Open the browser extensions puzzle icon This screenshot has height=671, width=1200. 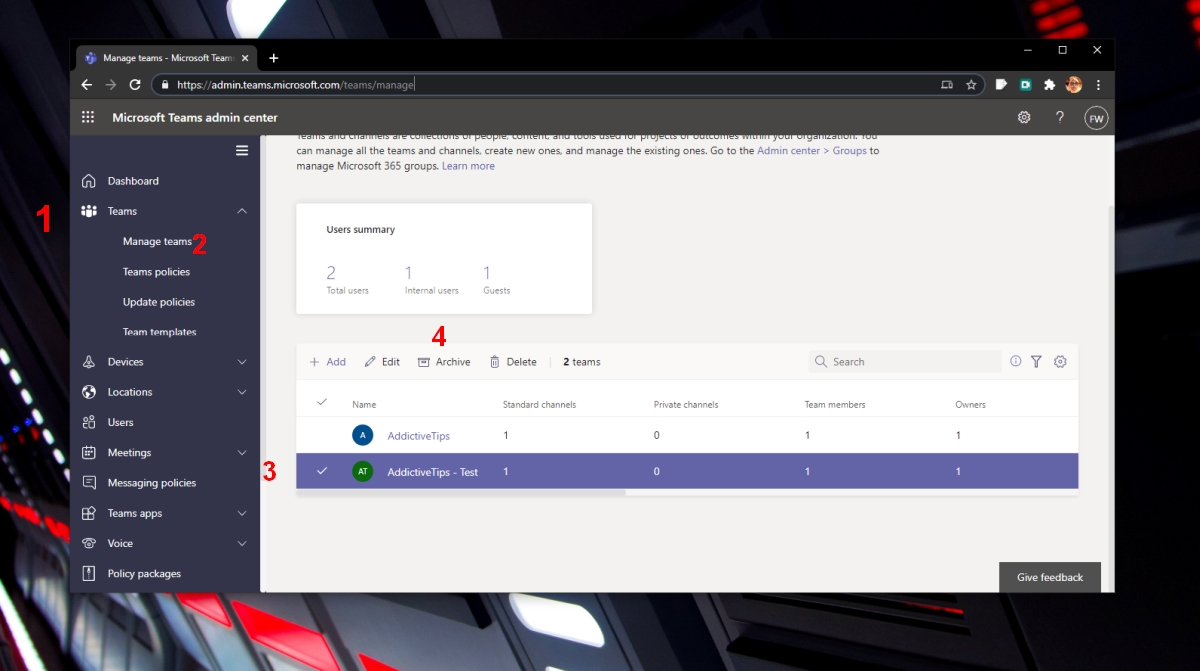(1049, 85)
